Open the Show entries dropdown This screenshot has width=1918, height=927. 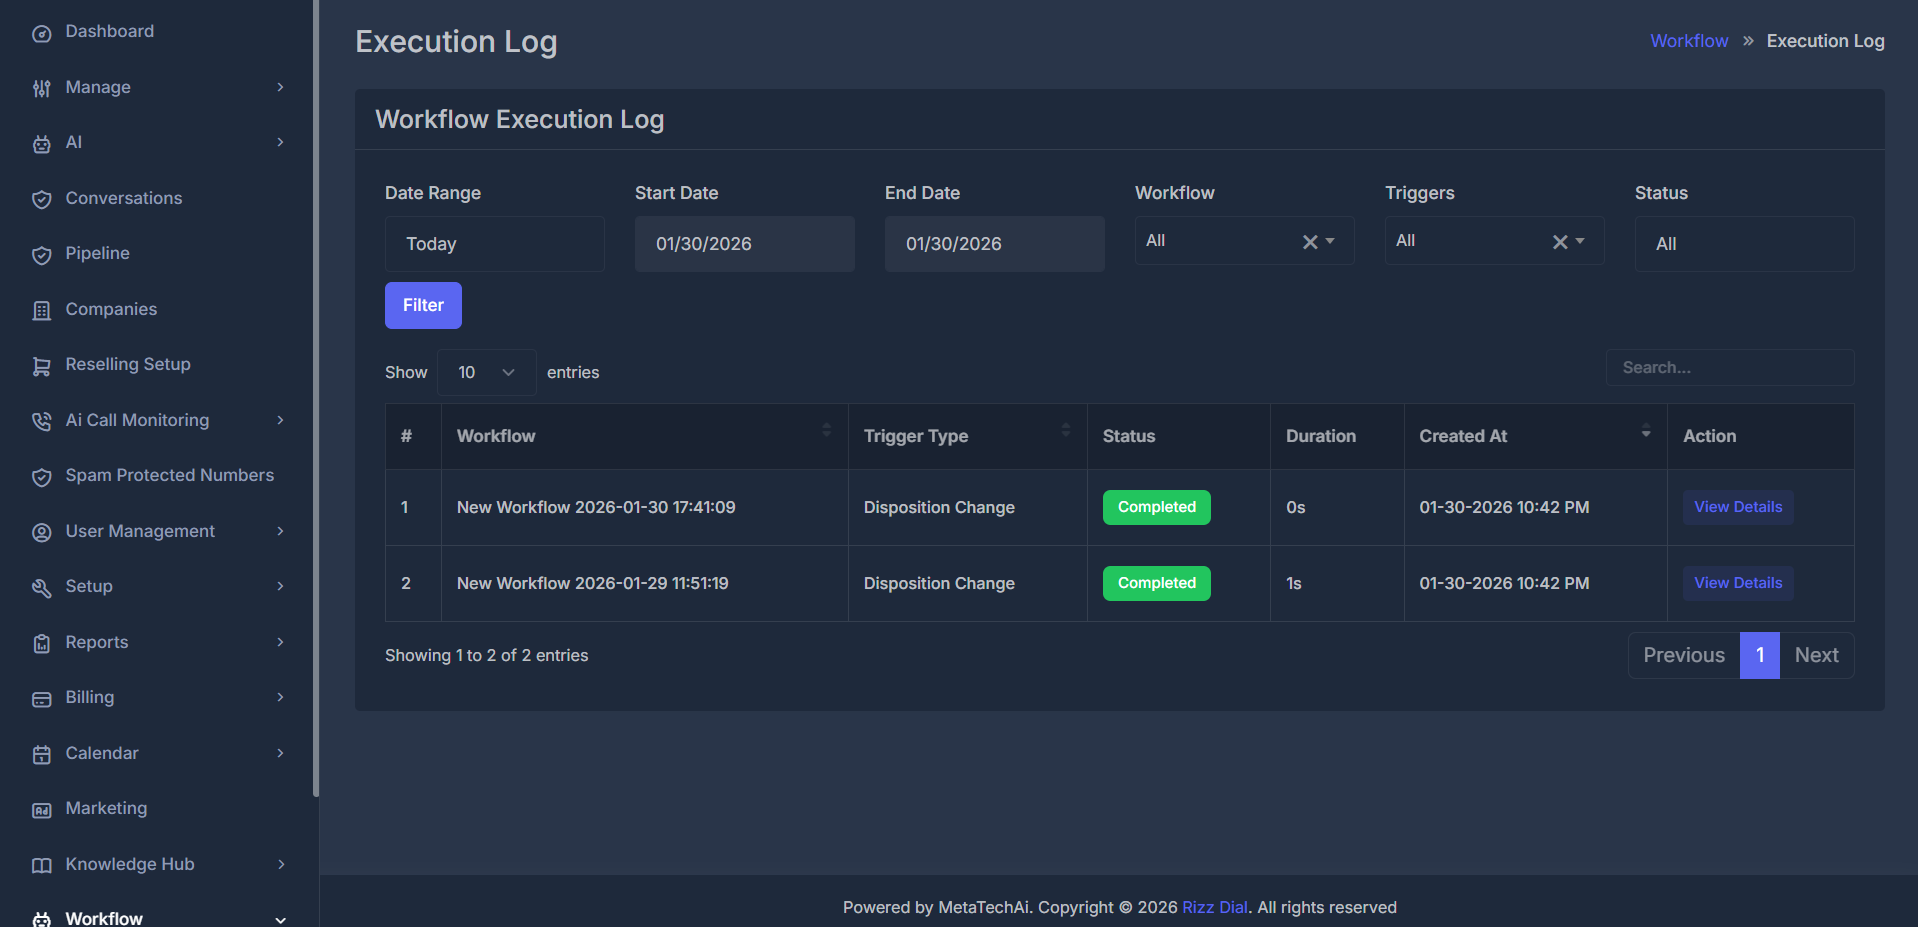(x=486, y=372)
